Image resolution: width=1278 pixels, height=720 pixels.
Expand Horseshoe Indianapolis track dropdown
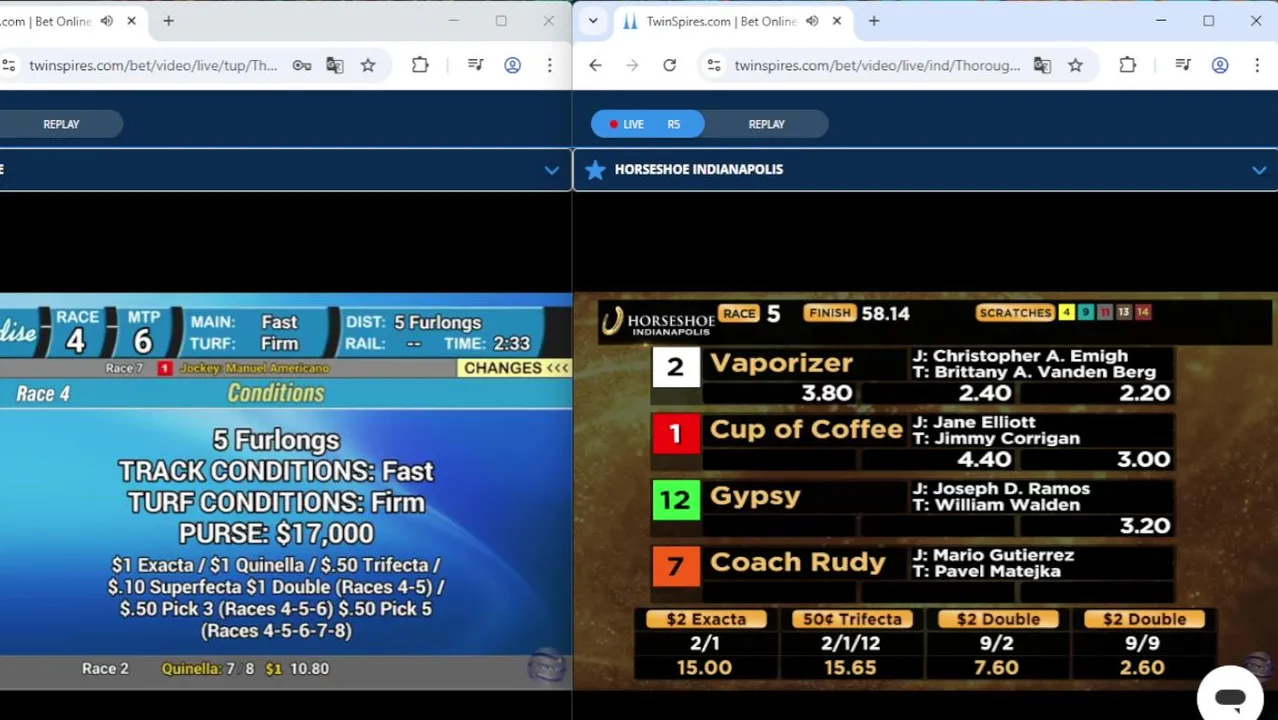point(1259,170)
